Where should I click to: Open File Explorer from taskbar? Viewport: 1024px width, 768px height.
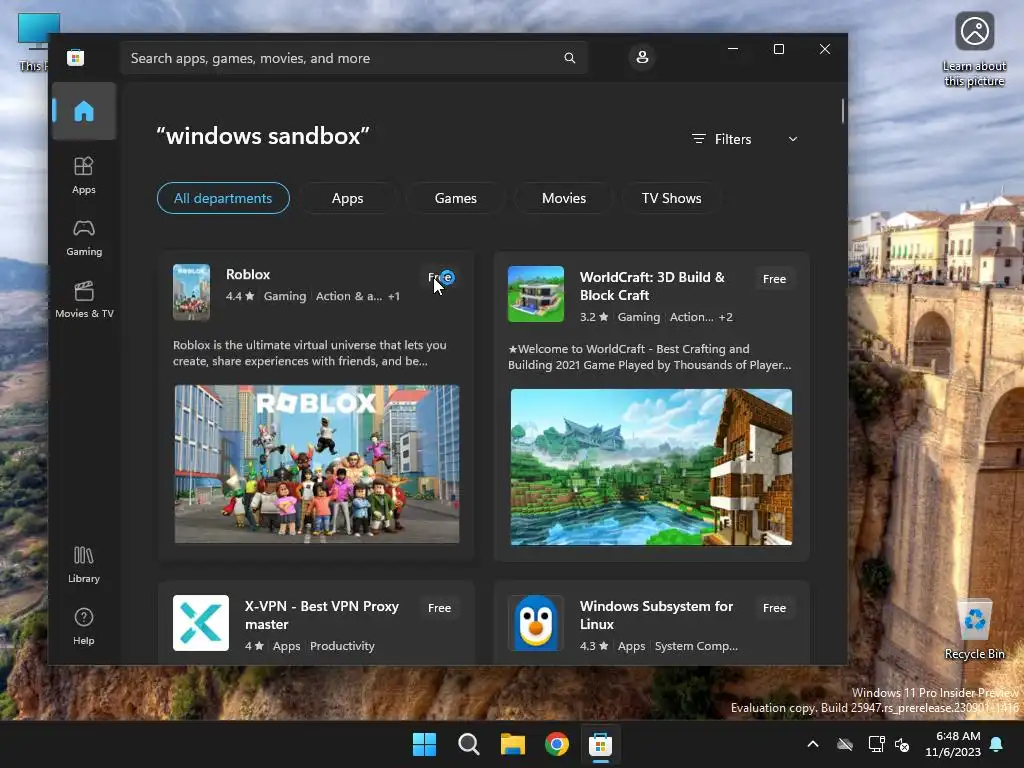(x=513, y=744)
